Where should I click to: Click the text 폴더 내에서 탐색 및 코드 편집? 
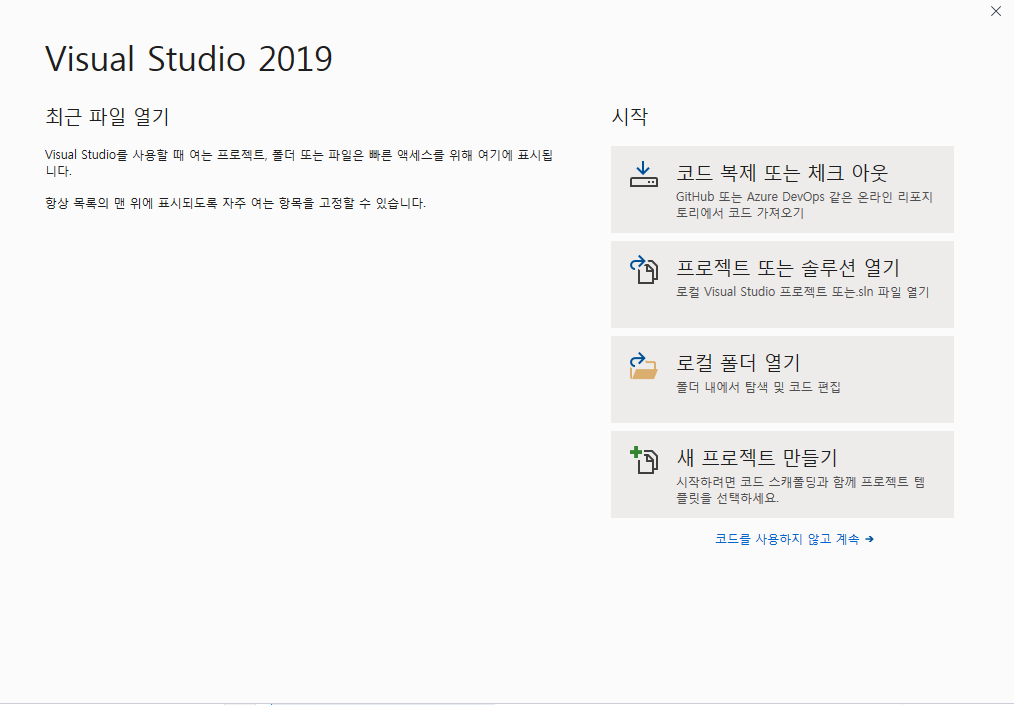pyautogui.click(x=759, y=387)
